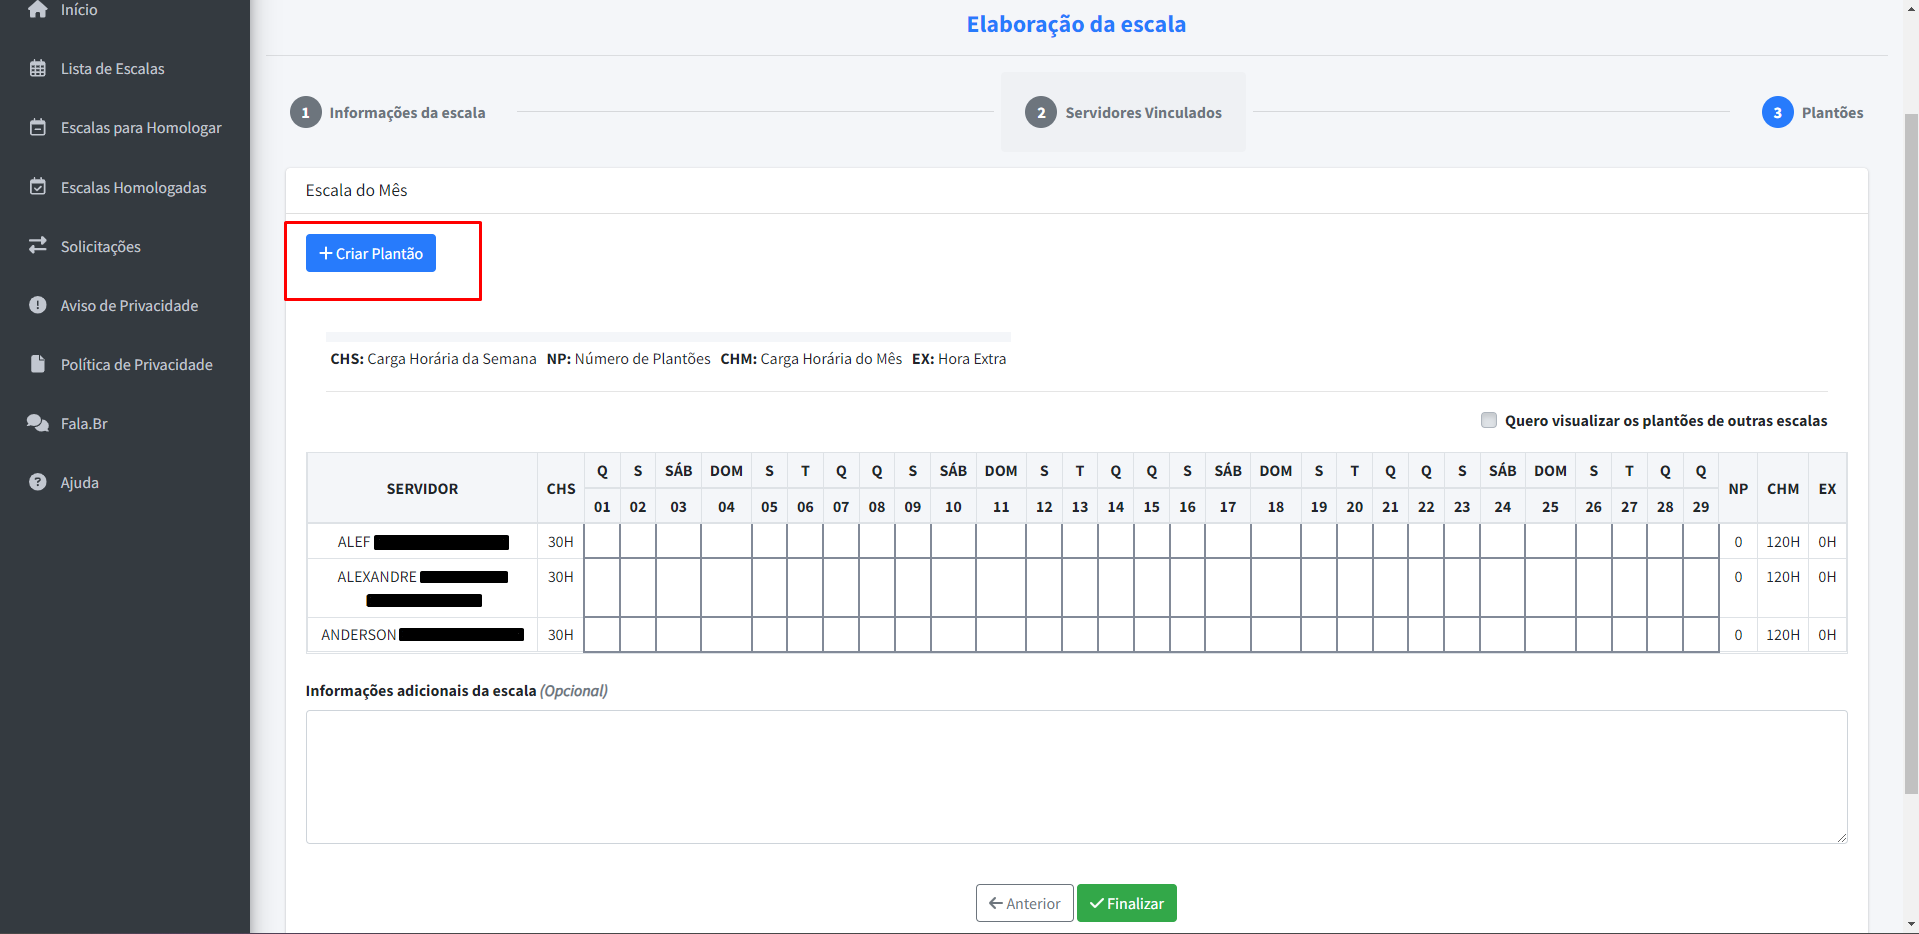Viewport: 1919px width, 934px height.
Task: Click the EX column header
Action: (1827, 489)
